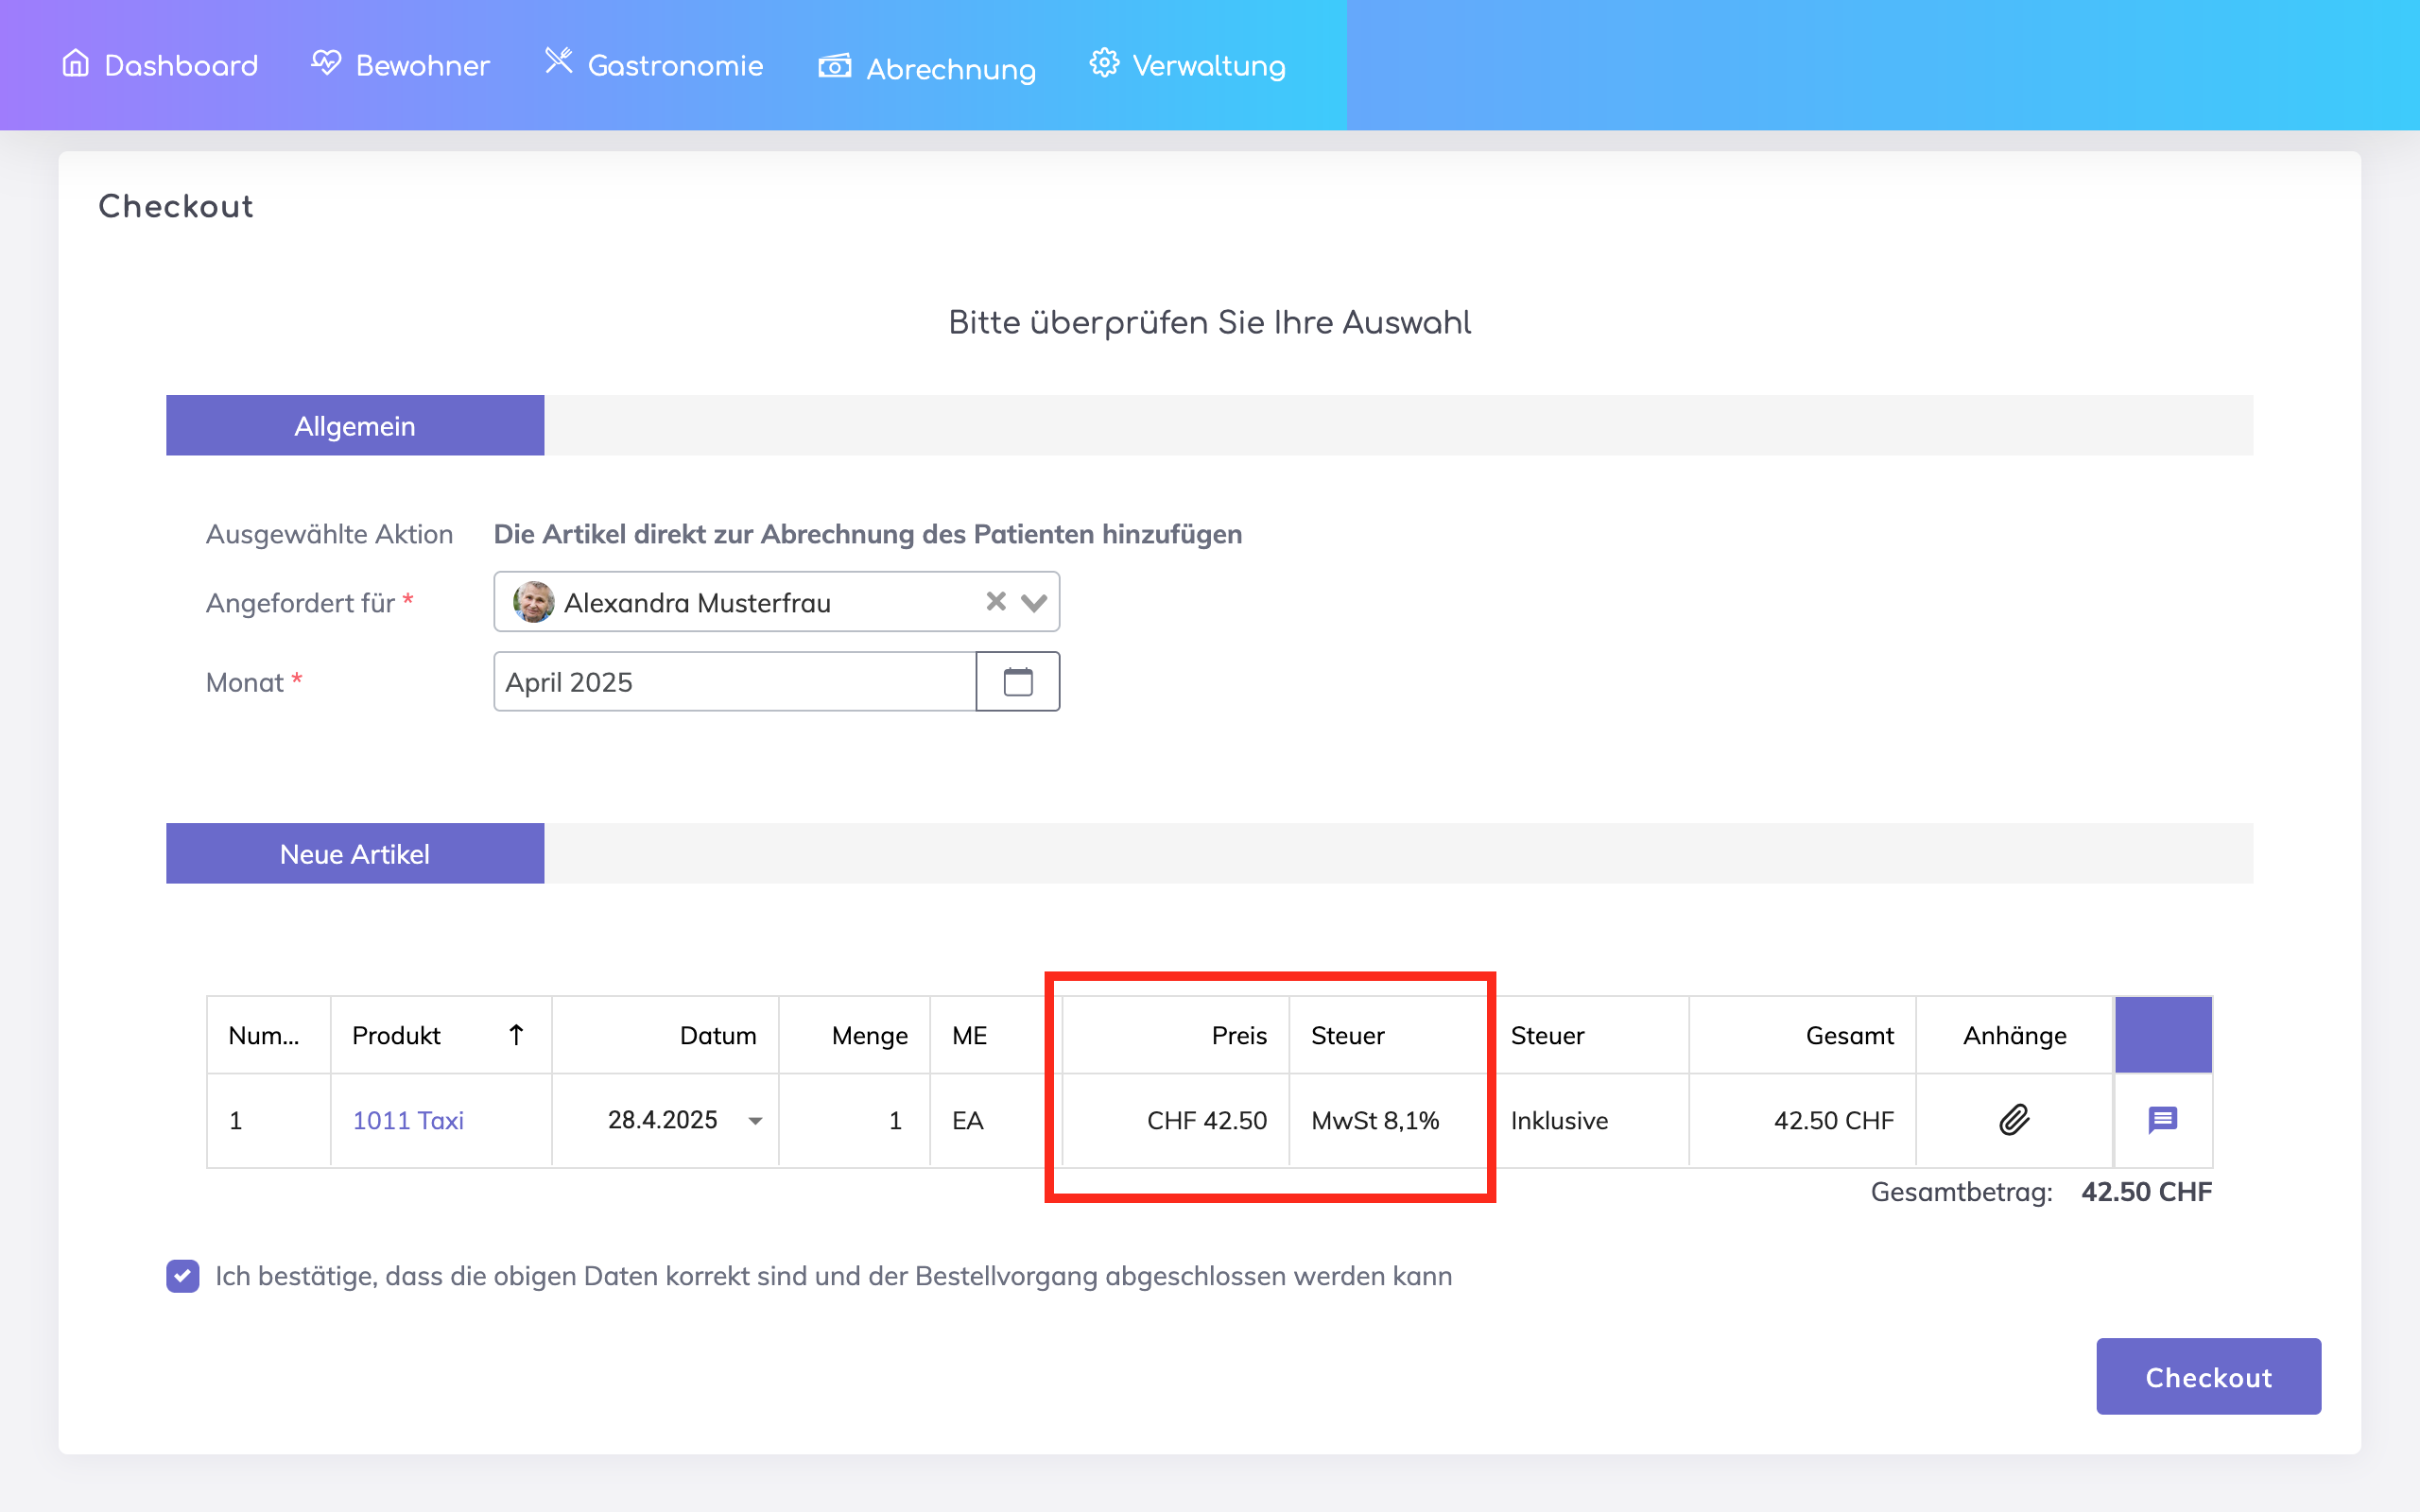
Task: Click the April 2025 month field
Action: pyautogui.click(x=735, y=682)
